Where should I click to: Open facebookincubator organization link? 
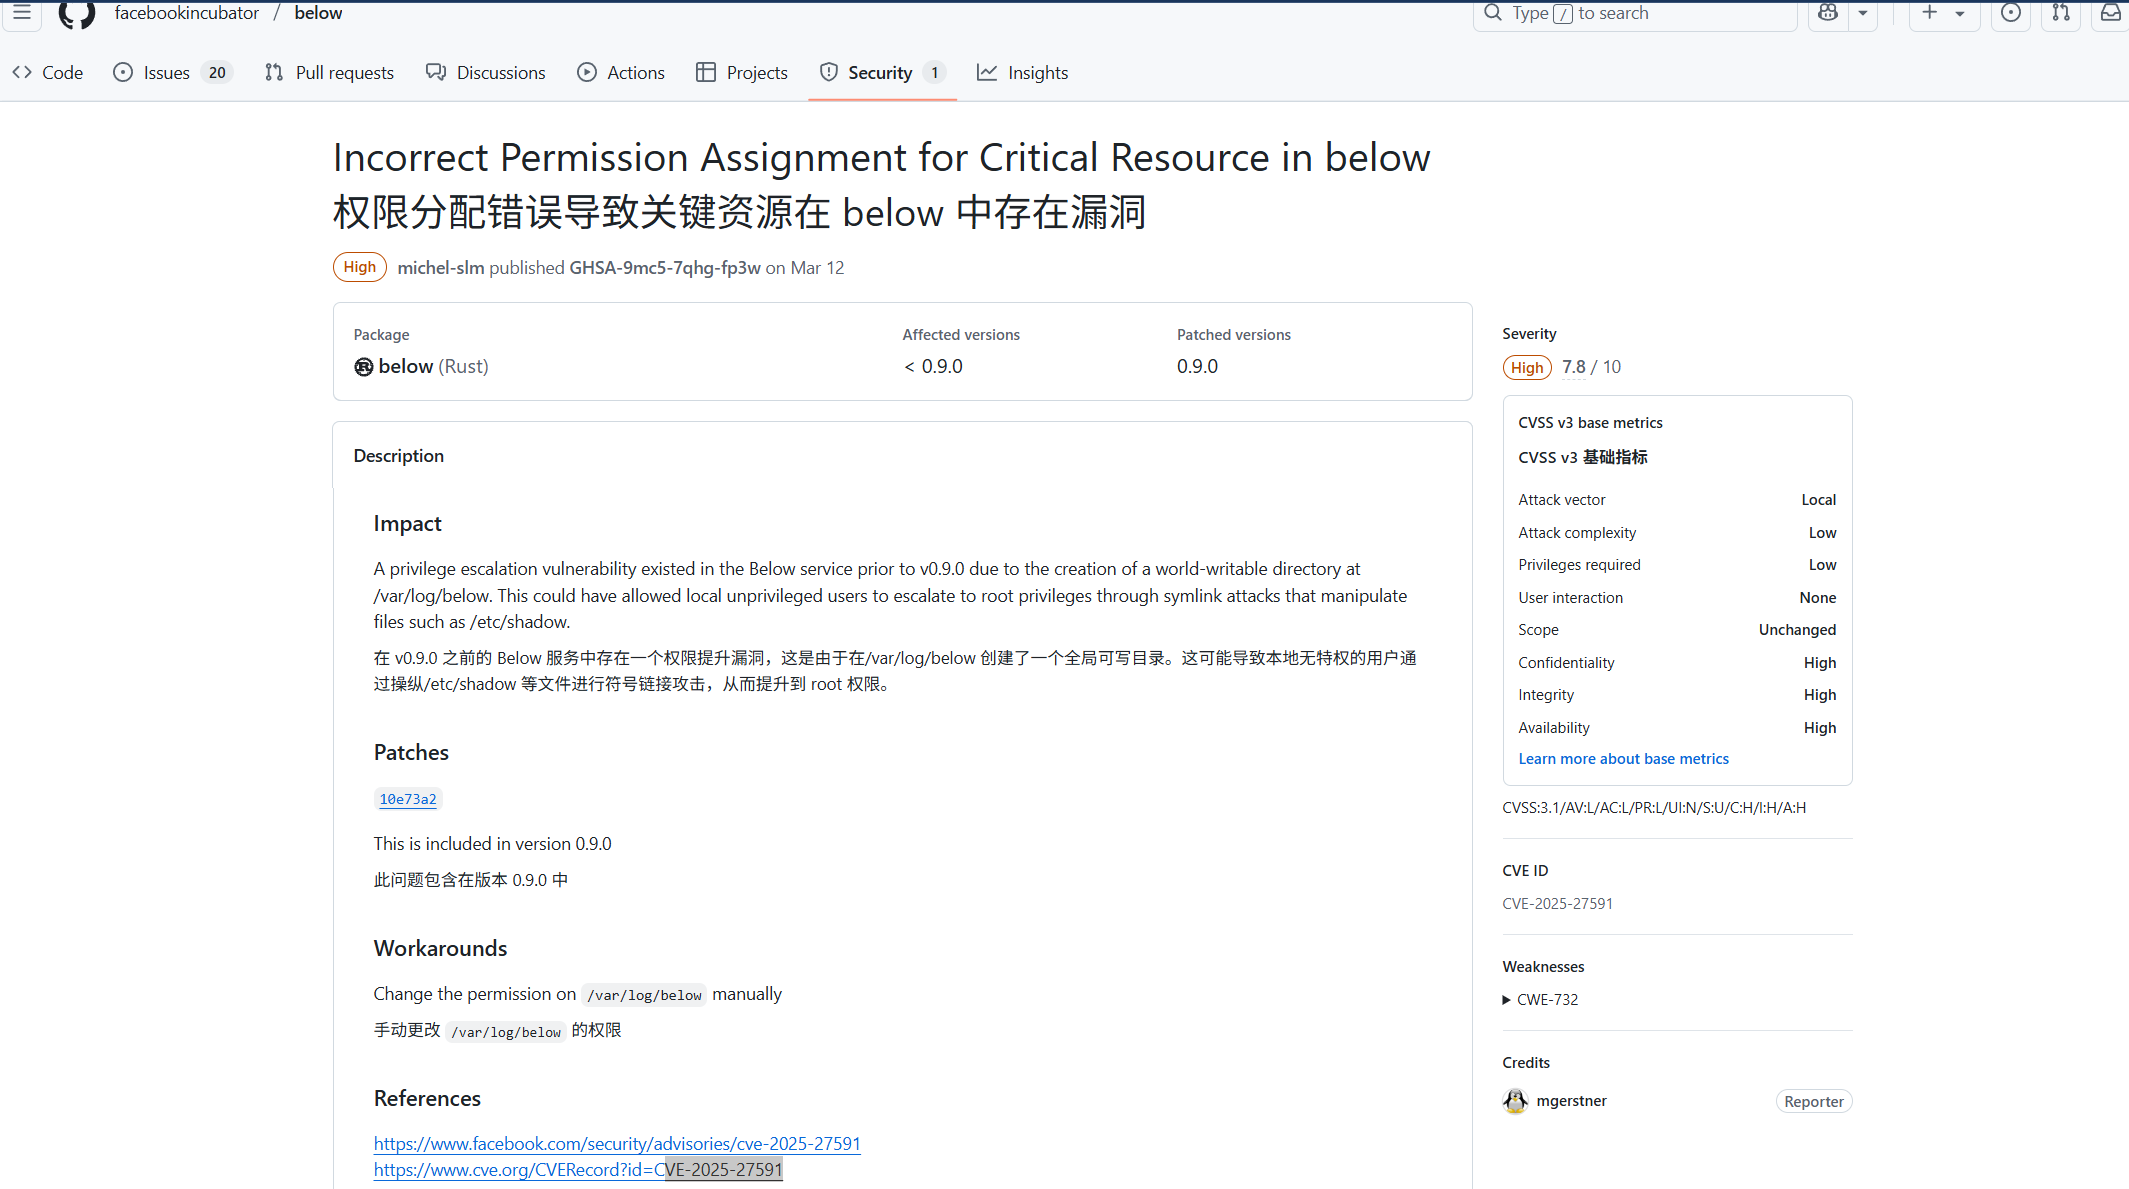coord(186,13)
